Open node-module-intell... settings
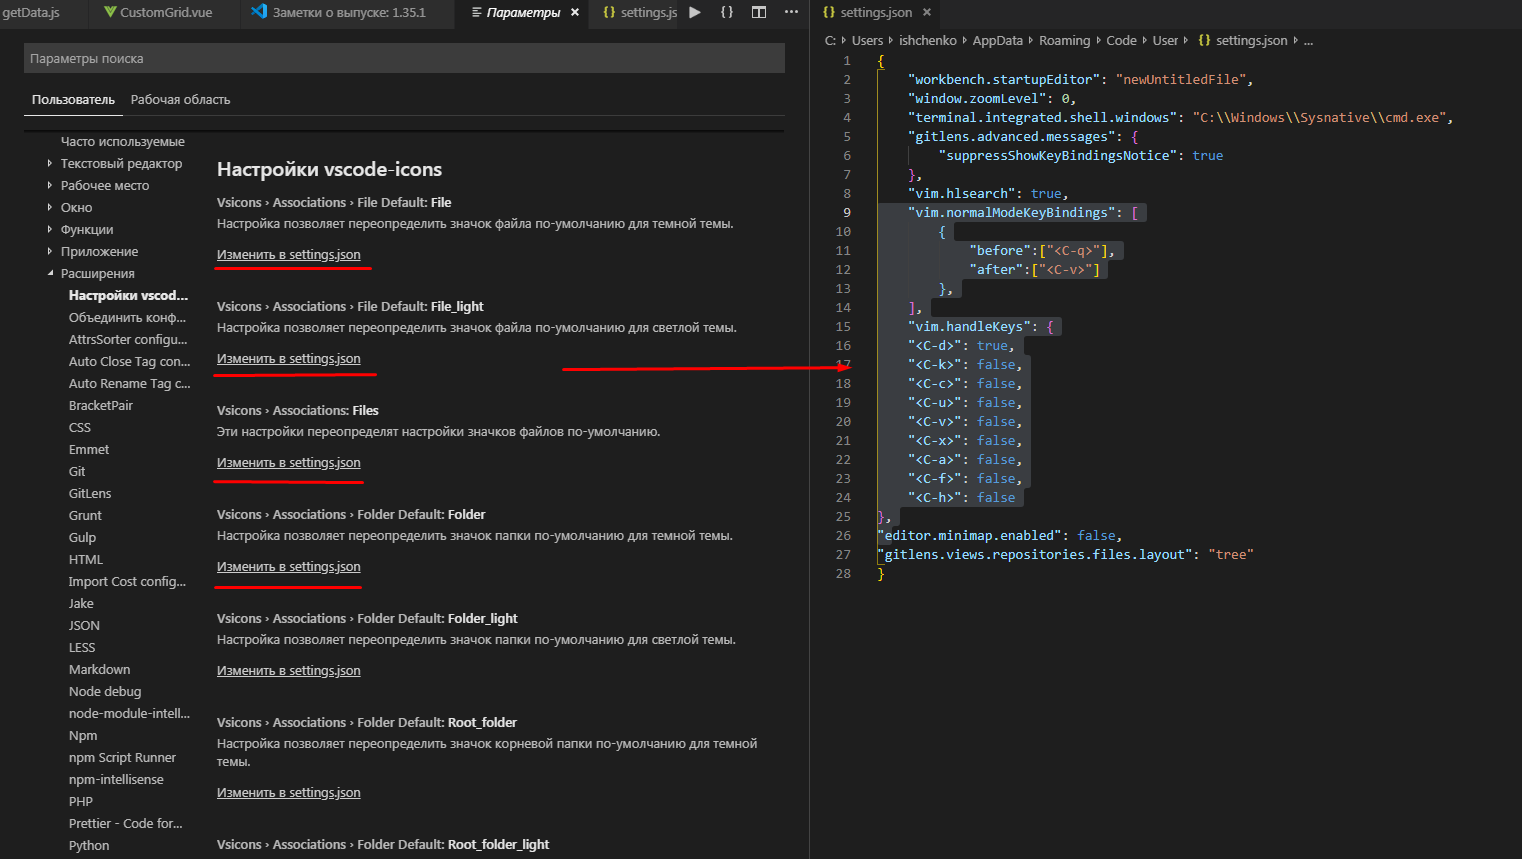 click(129, 713)
